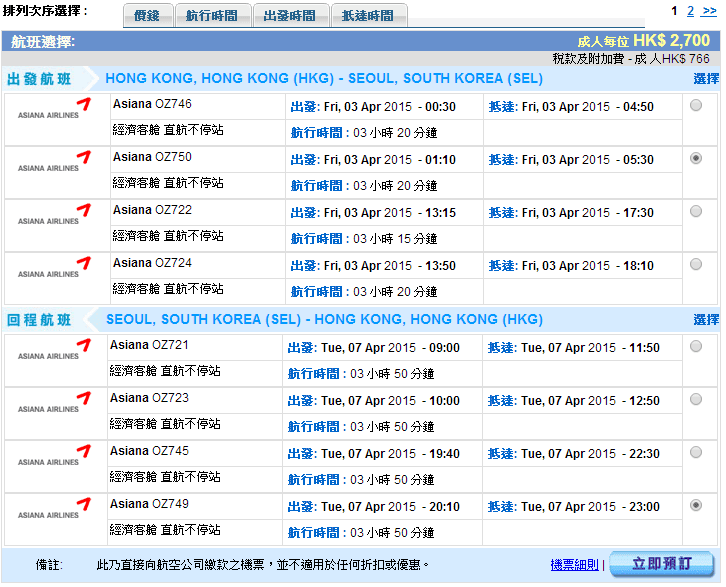Pick return flight OZ723 departing 10:00

696,399
